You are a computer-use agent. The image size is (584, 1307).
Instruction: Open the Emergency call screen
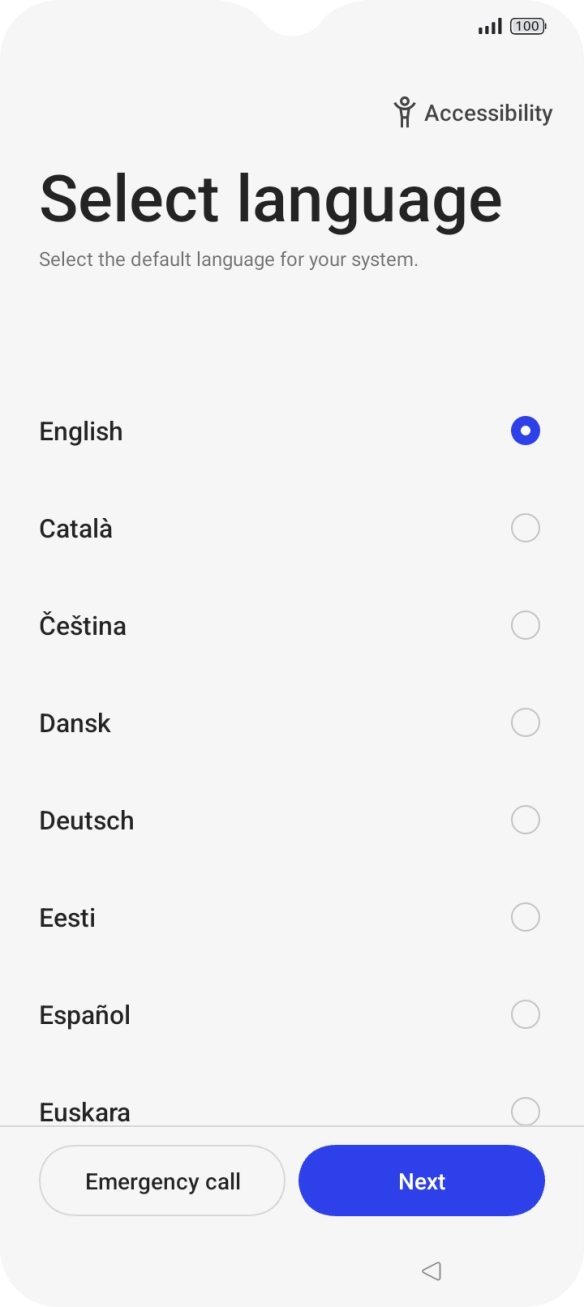(x=162, y=1181)
